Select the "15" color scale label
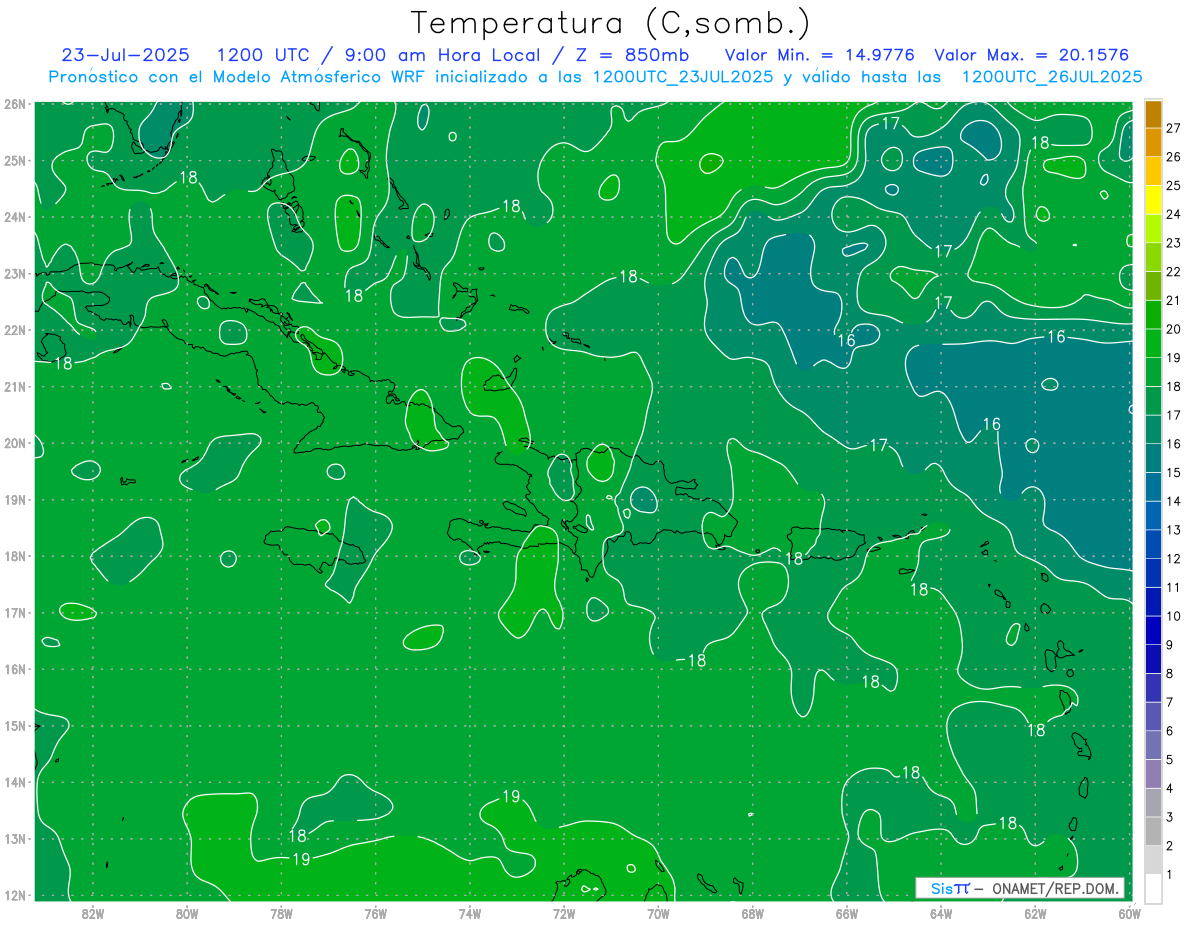Image resolution: width=1200 pixels, height=927 pixels. tap(1174, 472)
